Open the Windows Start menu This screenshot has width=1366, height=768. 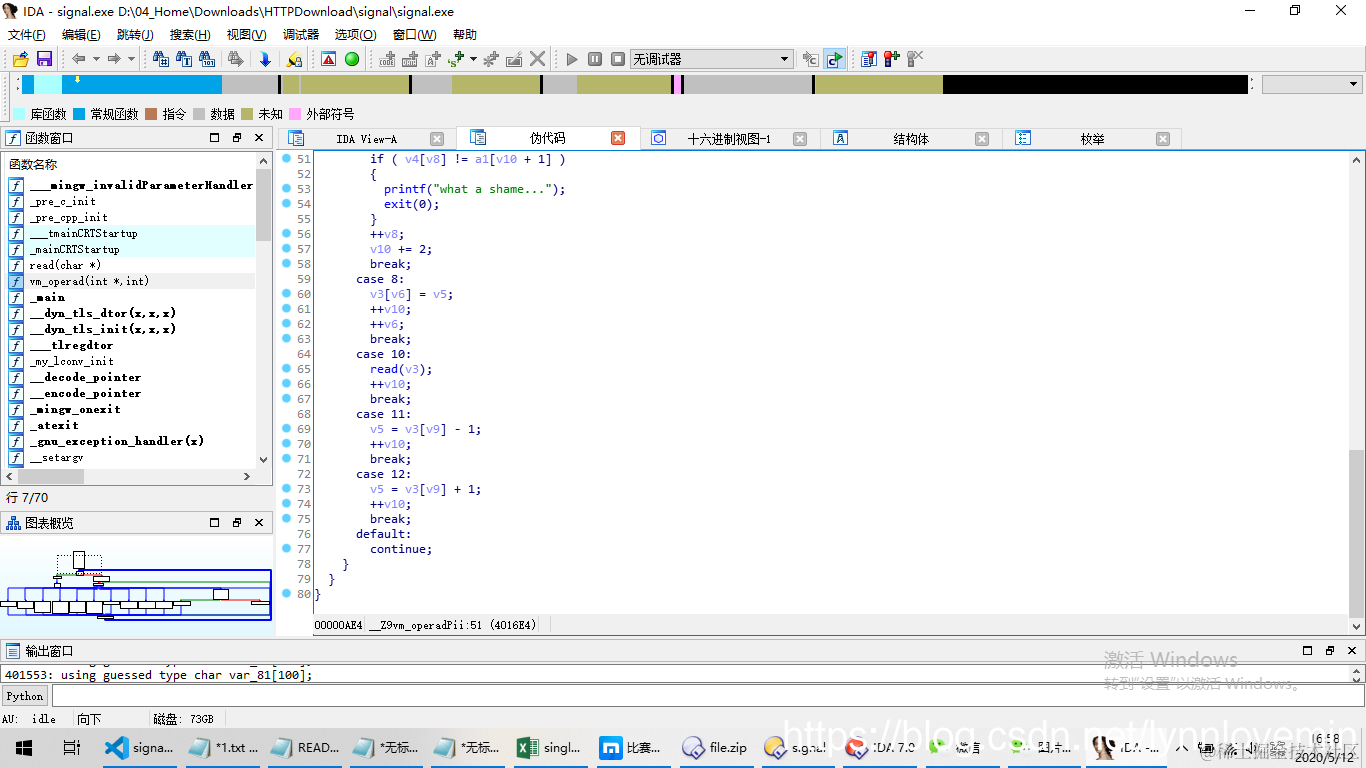[24, 747]
